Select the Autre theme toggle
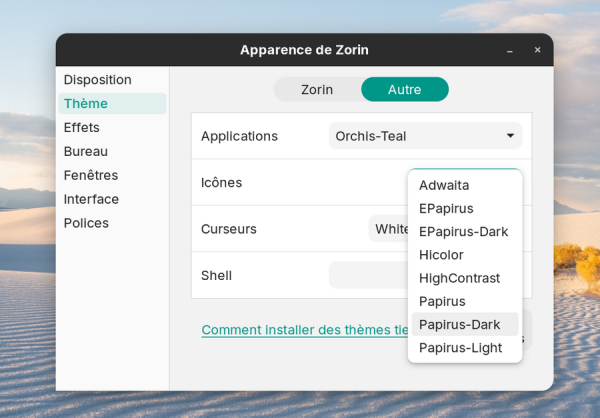Screen dimensions: 600x418 pos(404,89)
